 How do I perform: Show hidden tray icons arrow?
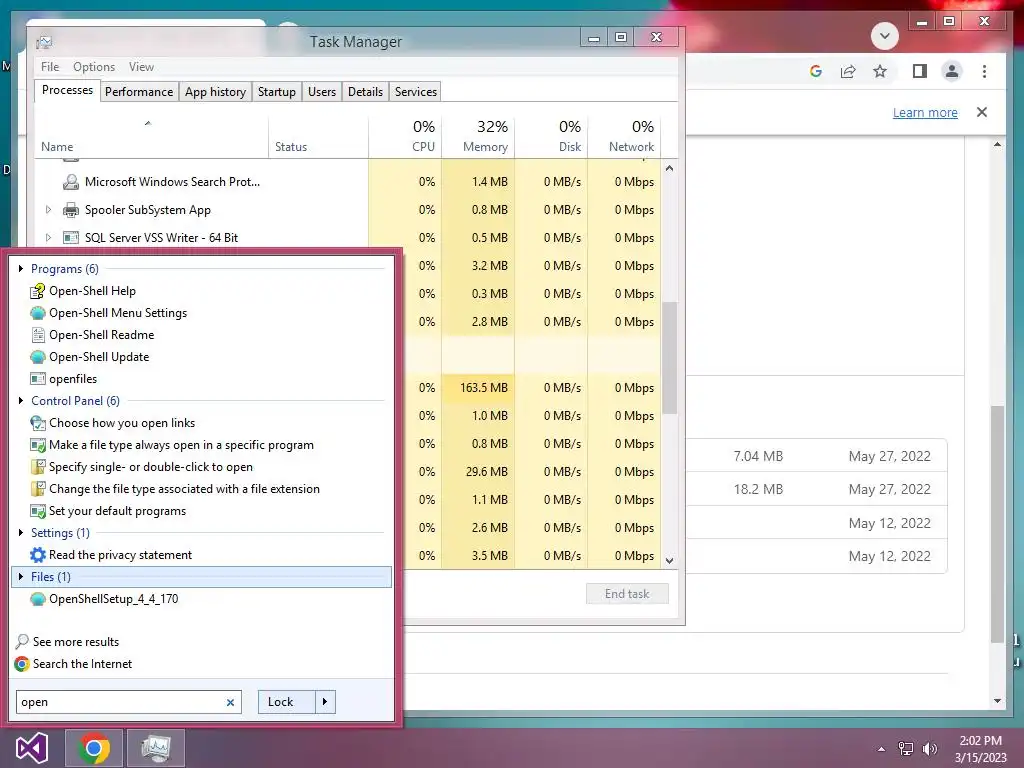click(x=881, y=749)
